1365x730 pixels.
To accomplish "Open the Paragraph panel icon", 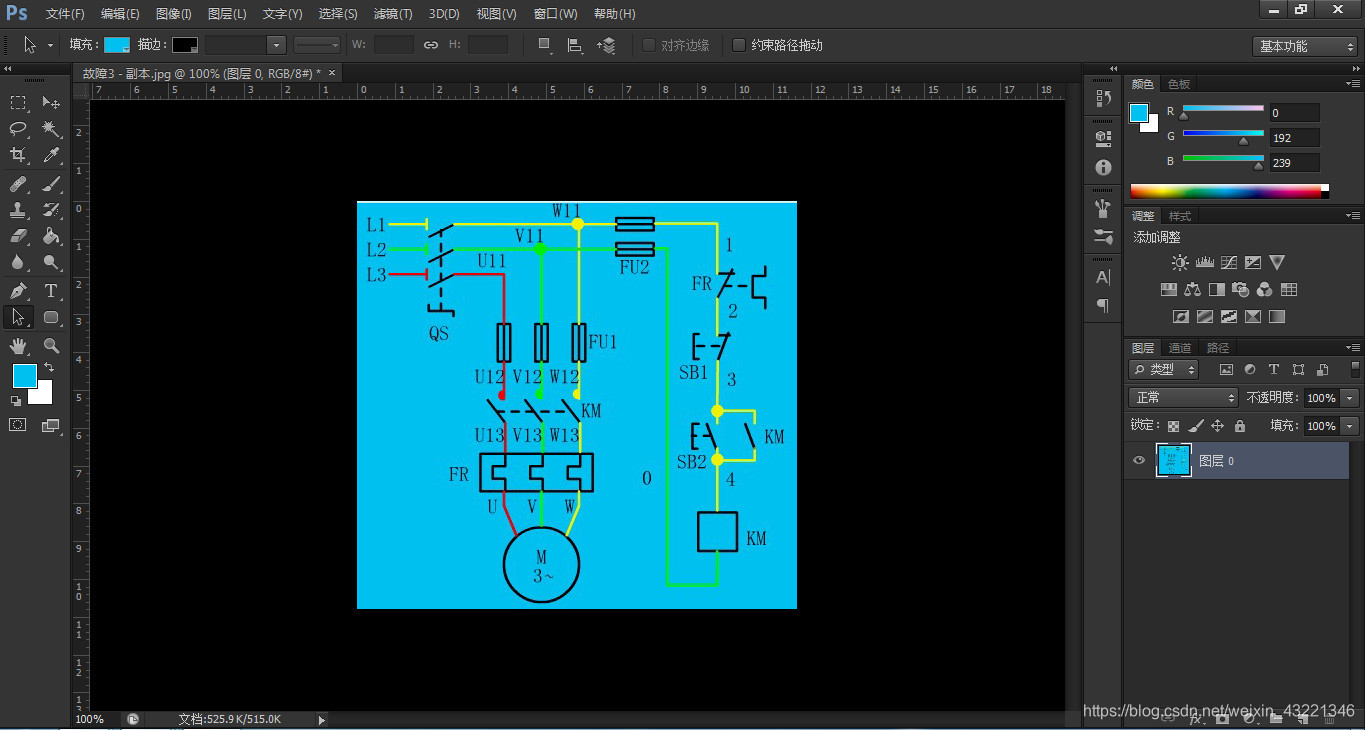I will pos(1103,305).
